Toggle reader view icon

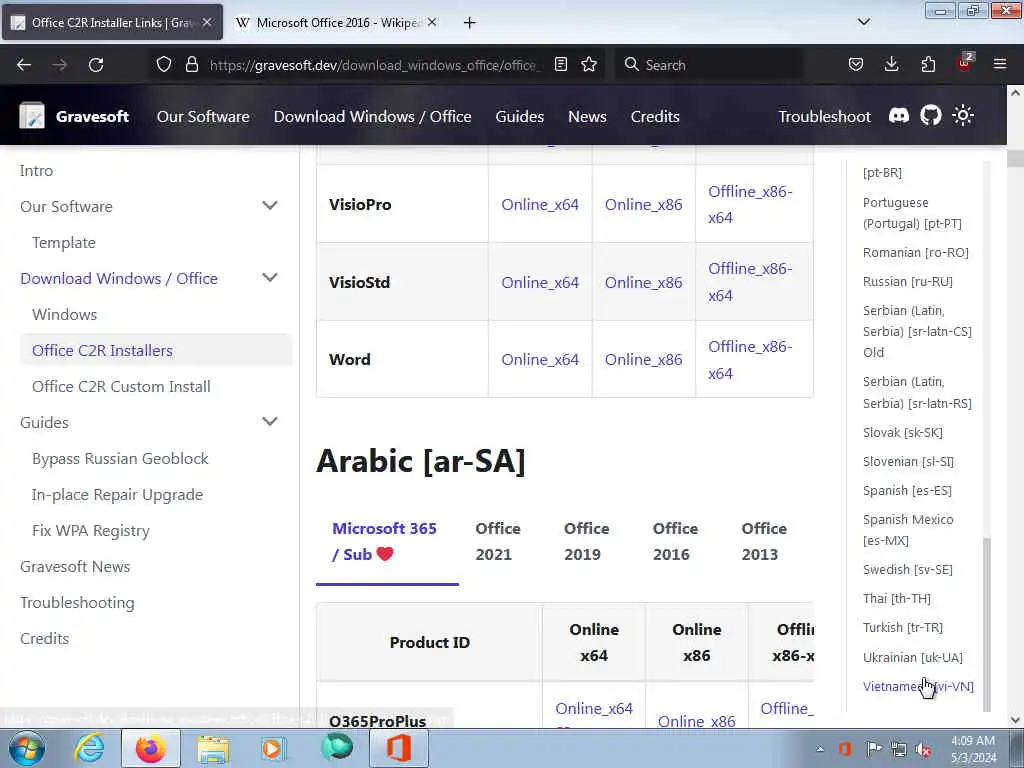[x=560, y=65]
